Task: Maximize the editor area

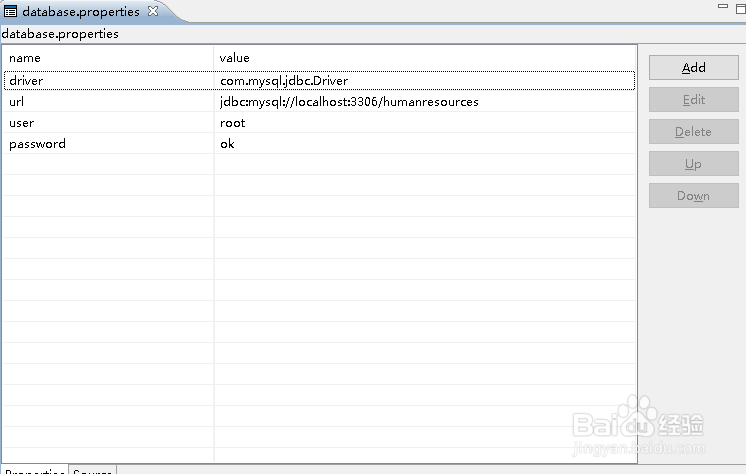Action: click(741, 8)
